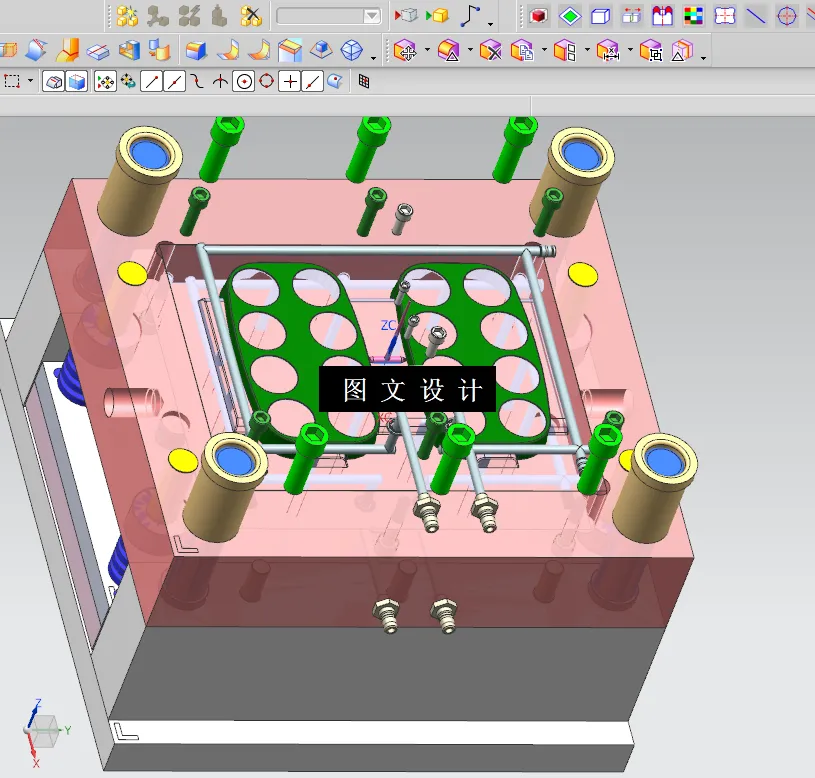Image resolution: width=815 pixels, height=778 pixels.
Task: Select the rectangle marquee selection tool
Action: click(x=11, y=82)
